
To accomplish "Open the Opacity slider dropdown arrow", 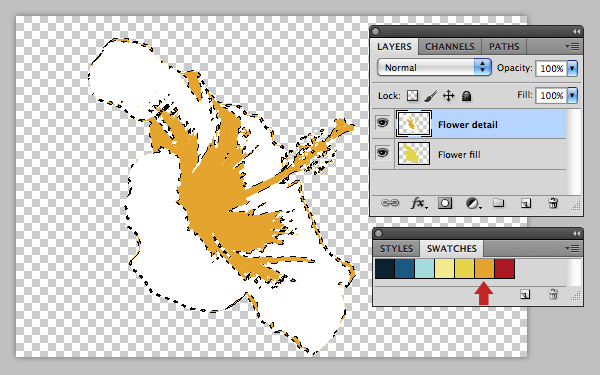I will tap(572, 68).
